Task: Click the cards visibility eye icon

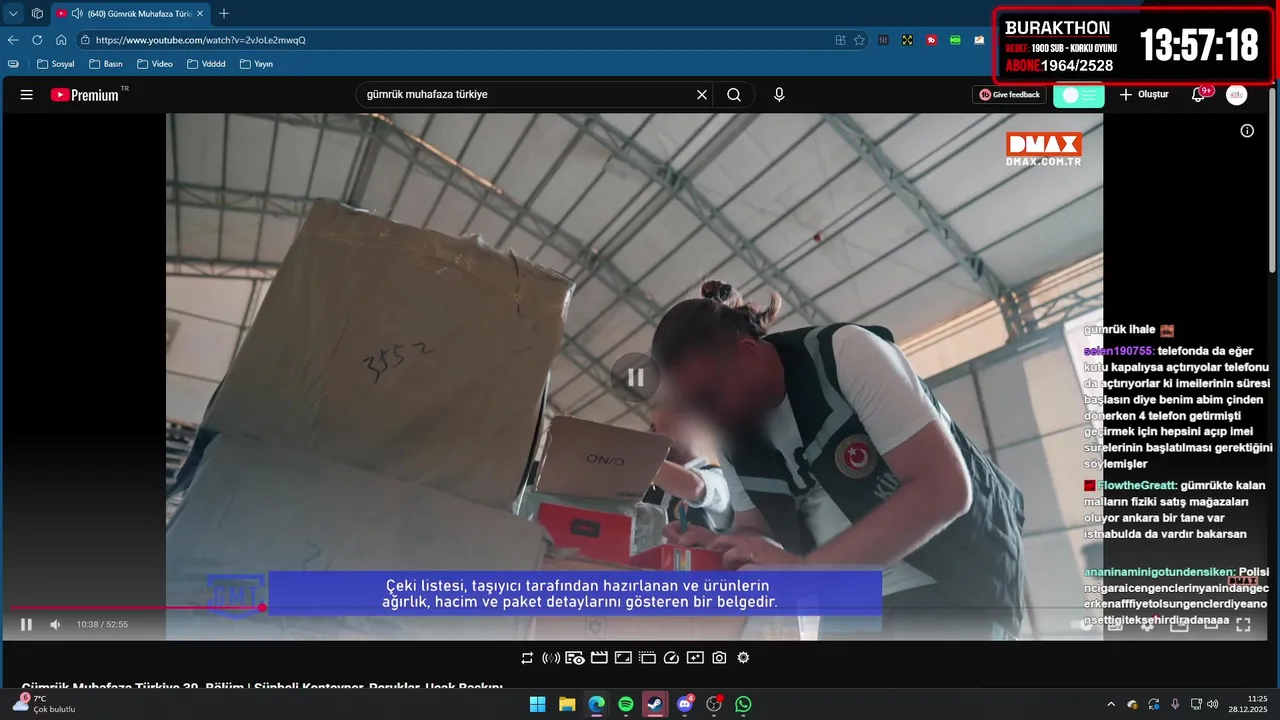Action: tap(575, 658)
